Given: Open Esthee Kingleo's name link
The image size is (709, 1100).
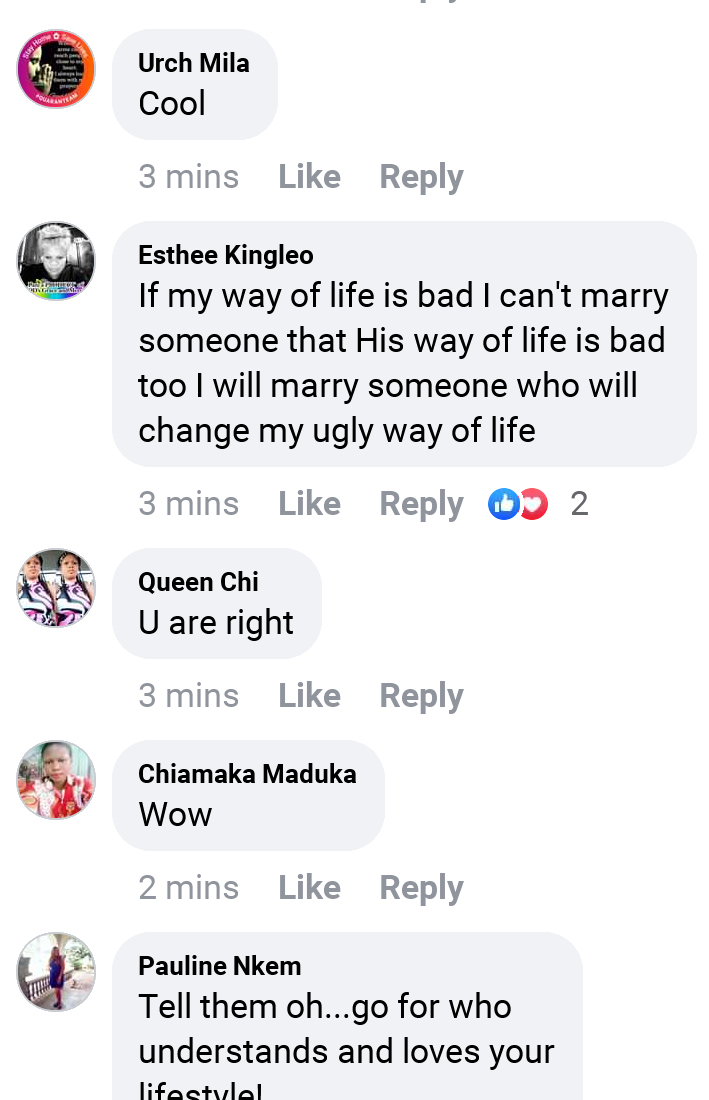Looking at the screenshot, I should (x=226, y=255).
